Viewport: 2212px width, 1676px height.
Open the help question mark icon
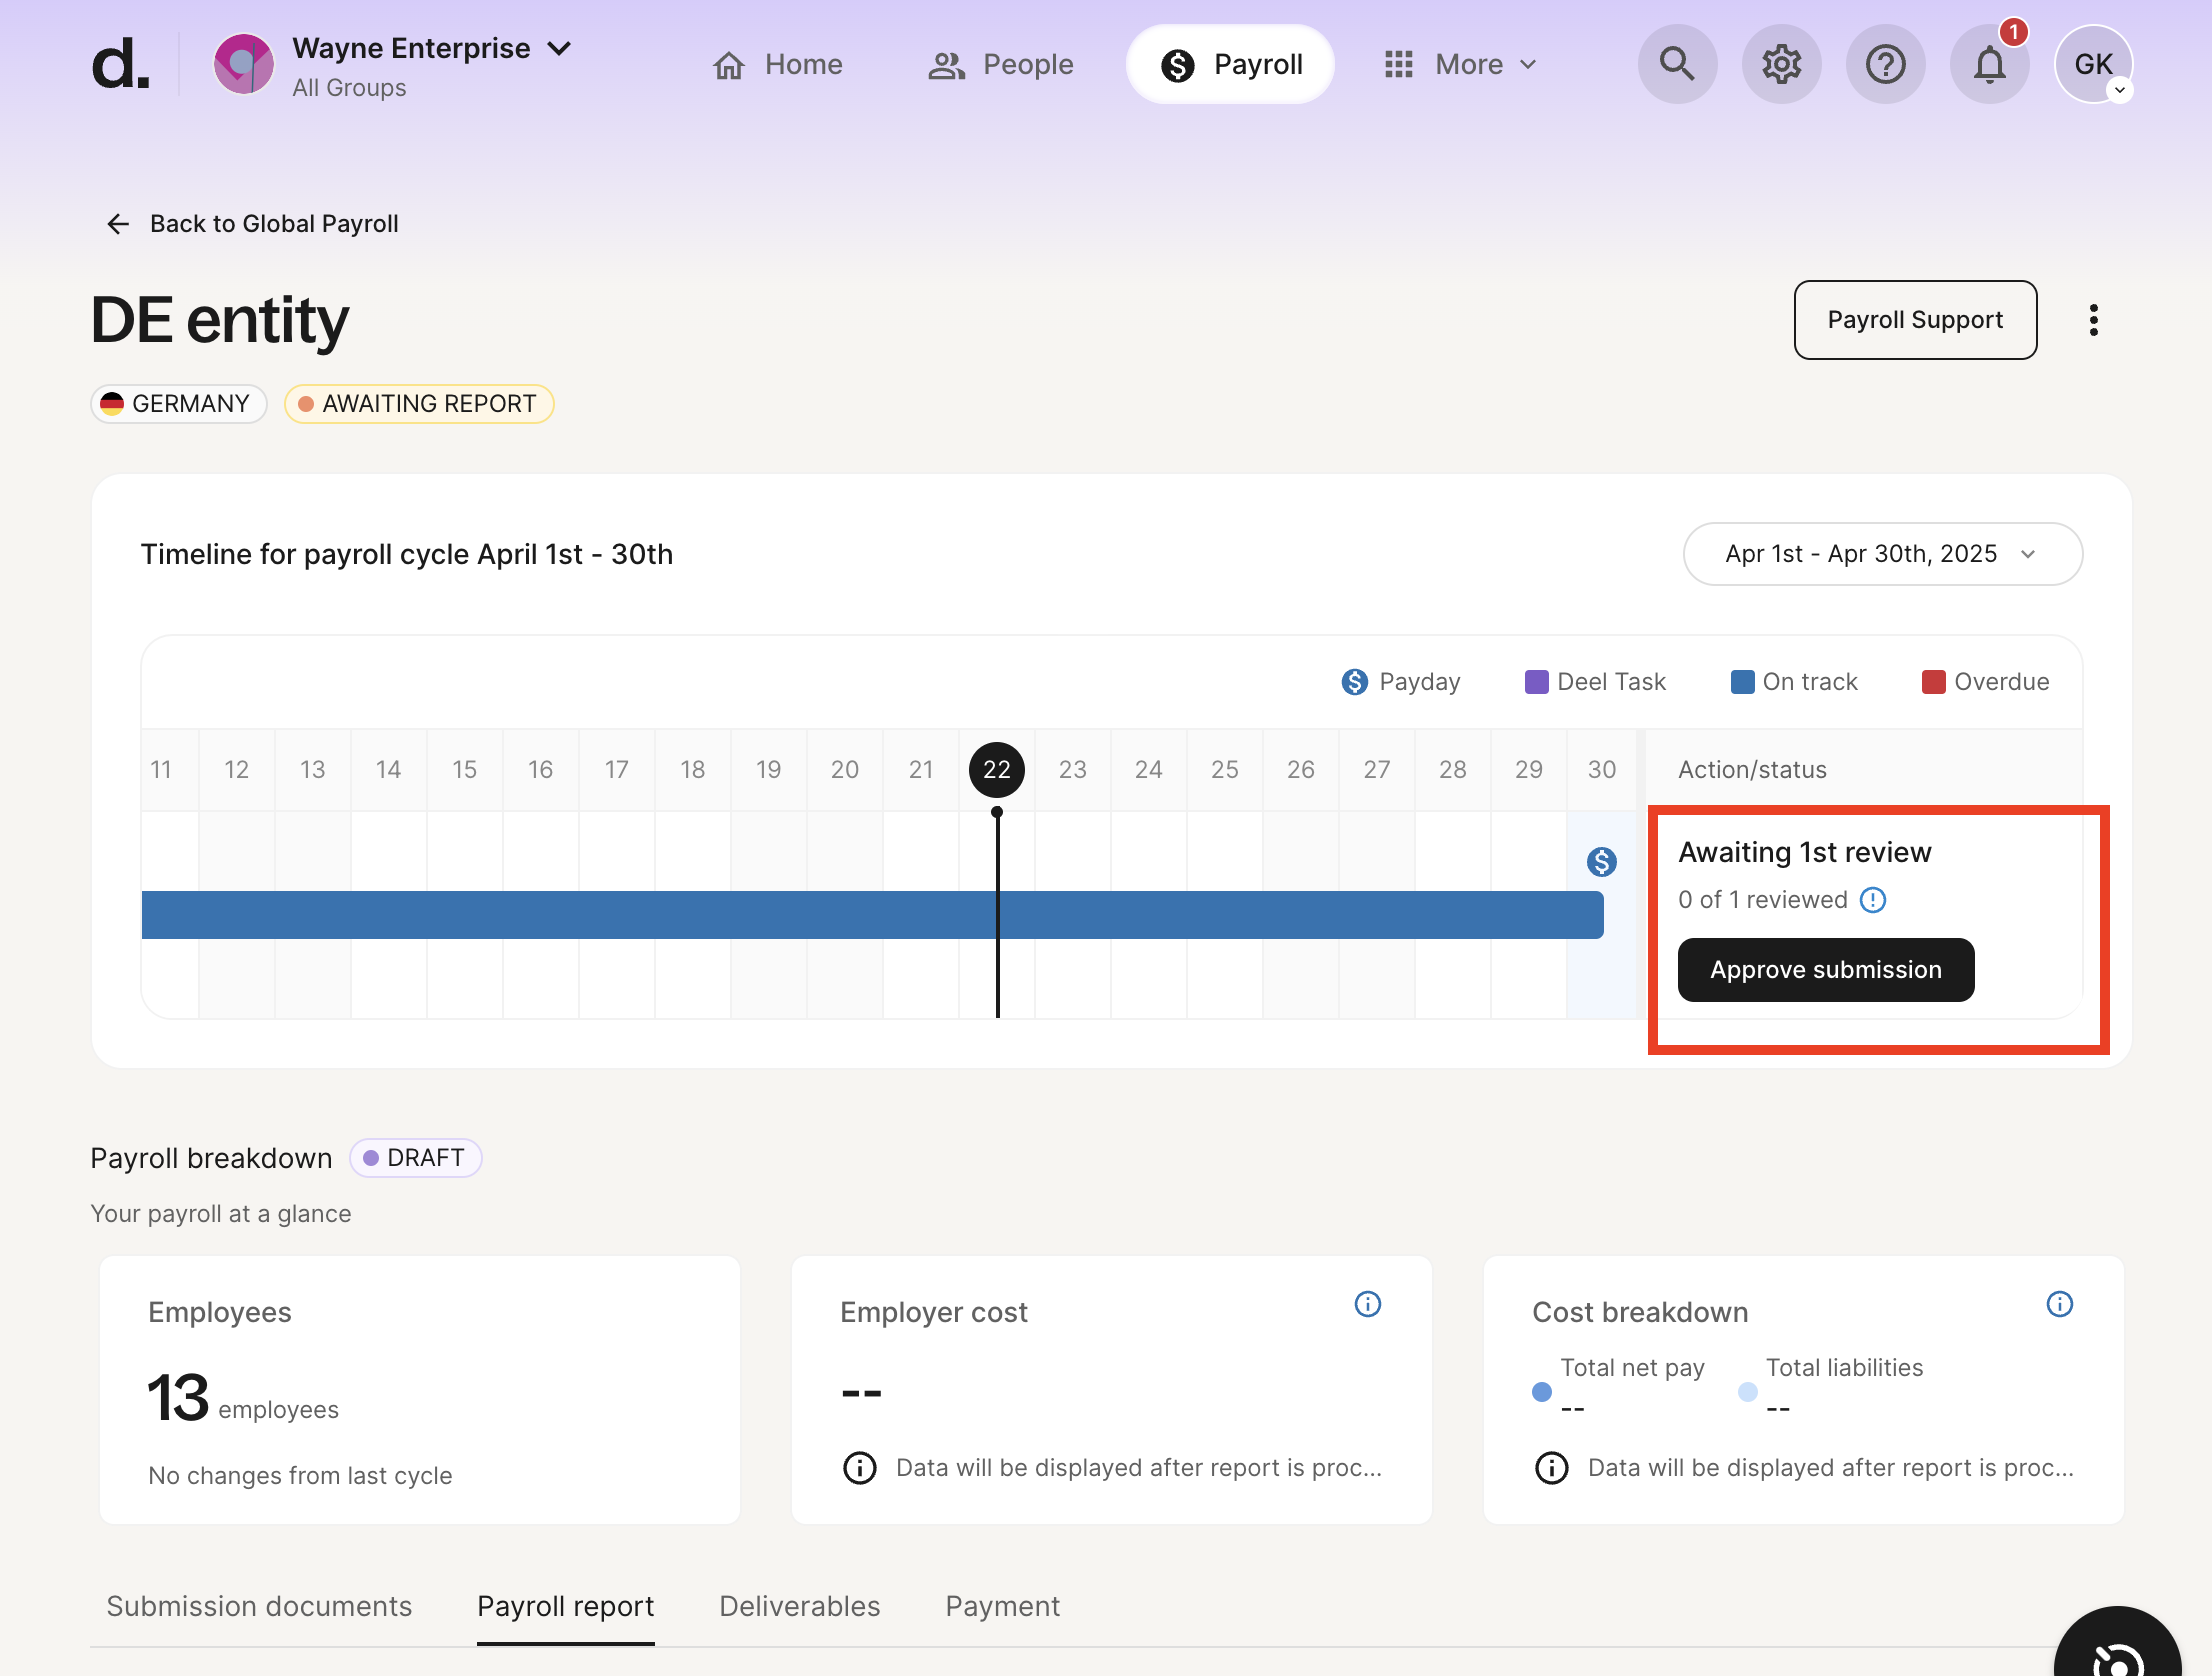point(1885,64)
